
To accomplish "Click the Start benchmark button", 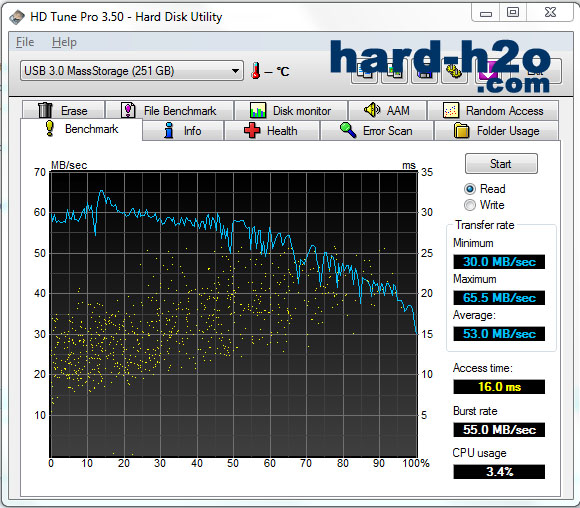I will 501,164.
